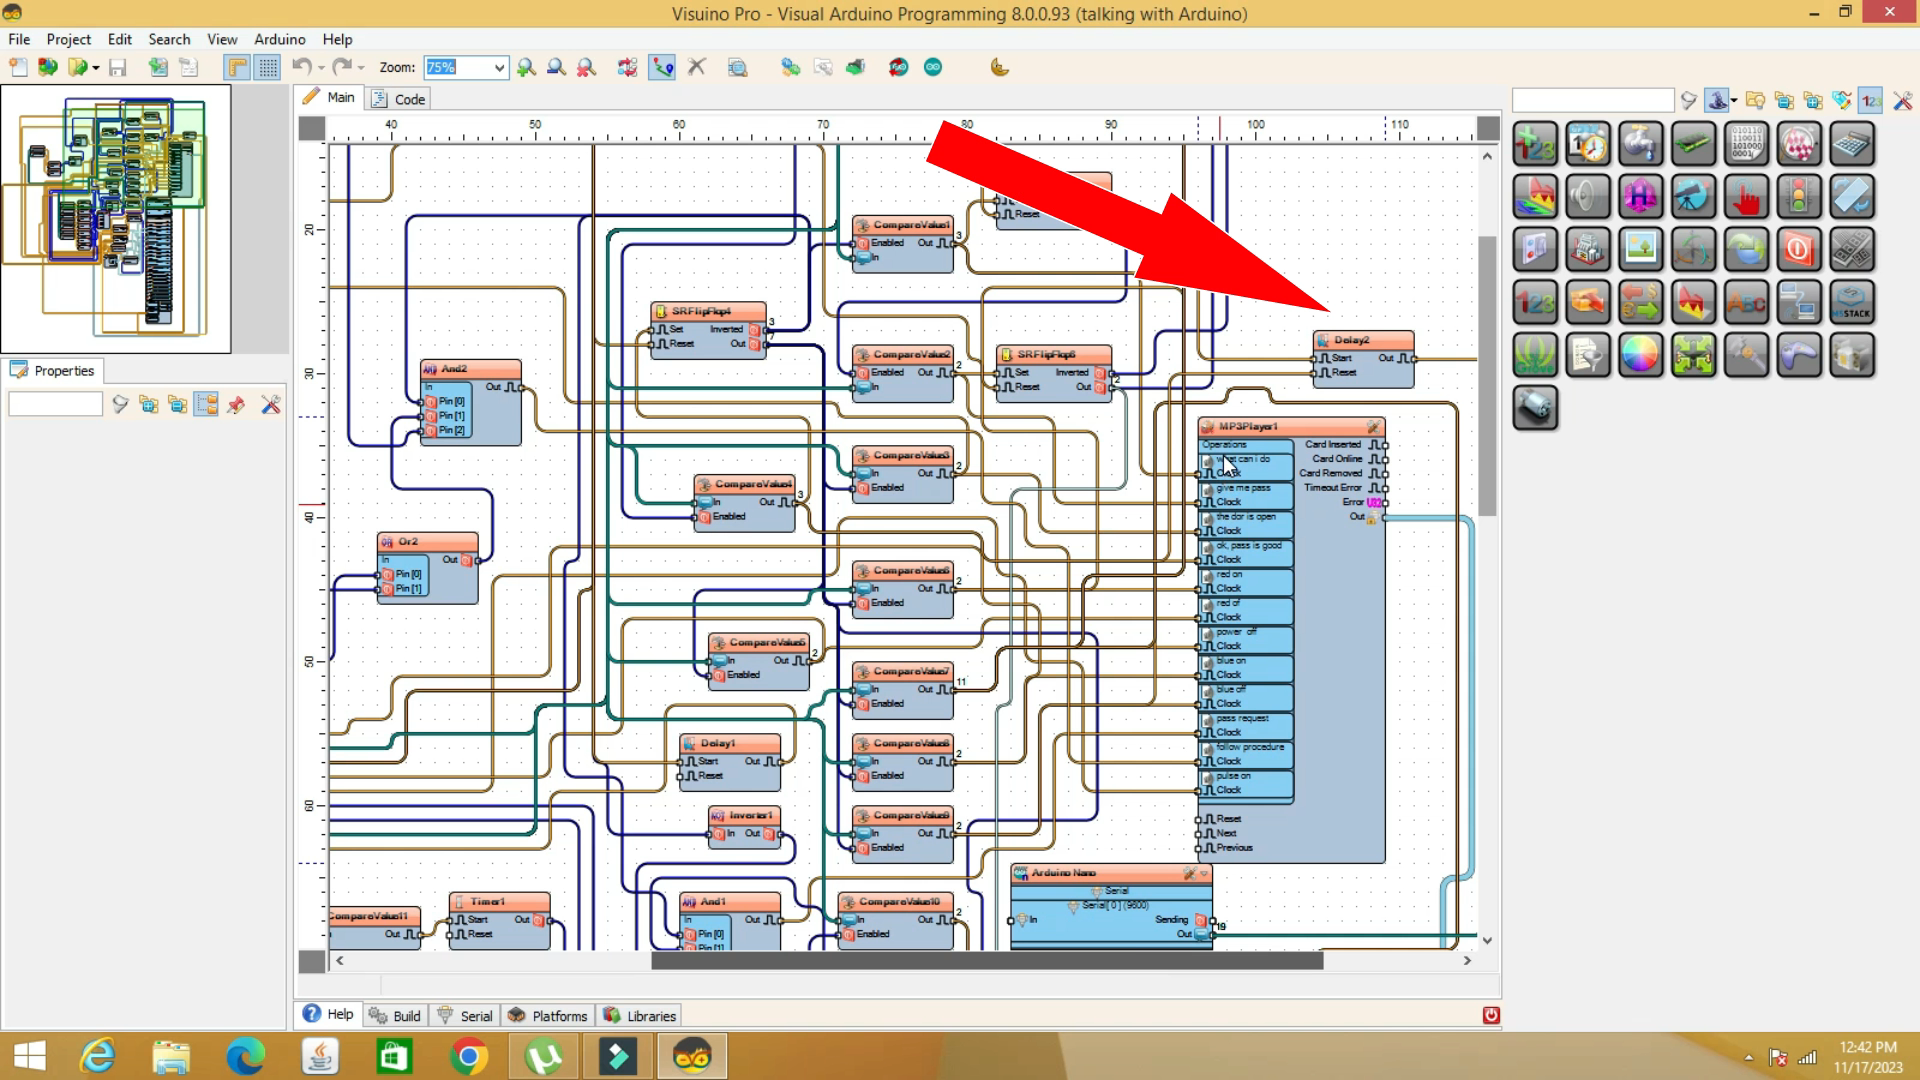Viewport: 1920px width, 1080px height.
Task: Expand the Redo history dropdown arrow
Action: tap(361, 67)
